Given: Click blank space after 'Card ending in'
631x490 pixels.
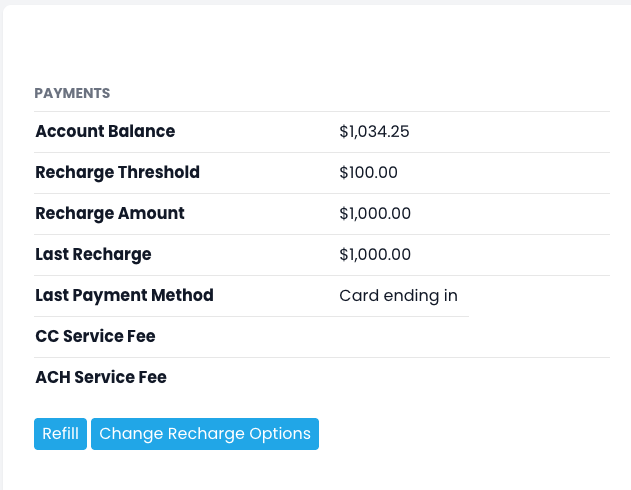Looking at the screenshot, I should [540, 295].
